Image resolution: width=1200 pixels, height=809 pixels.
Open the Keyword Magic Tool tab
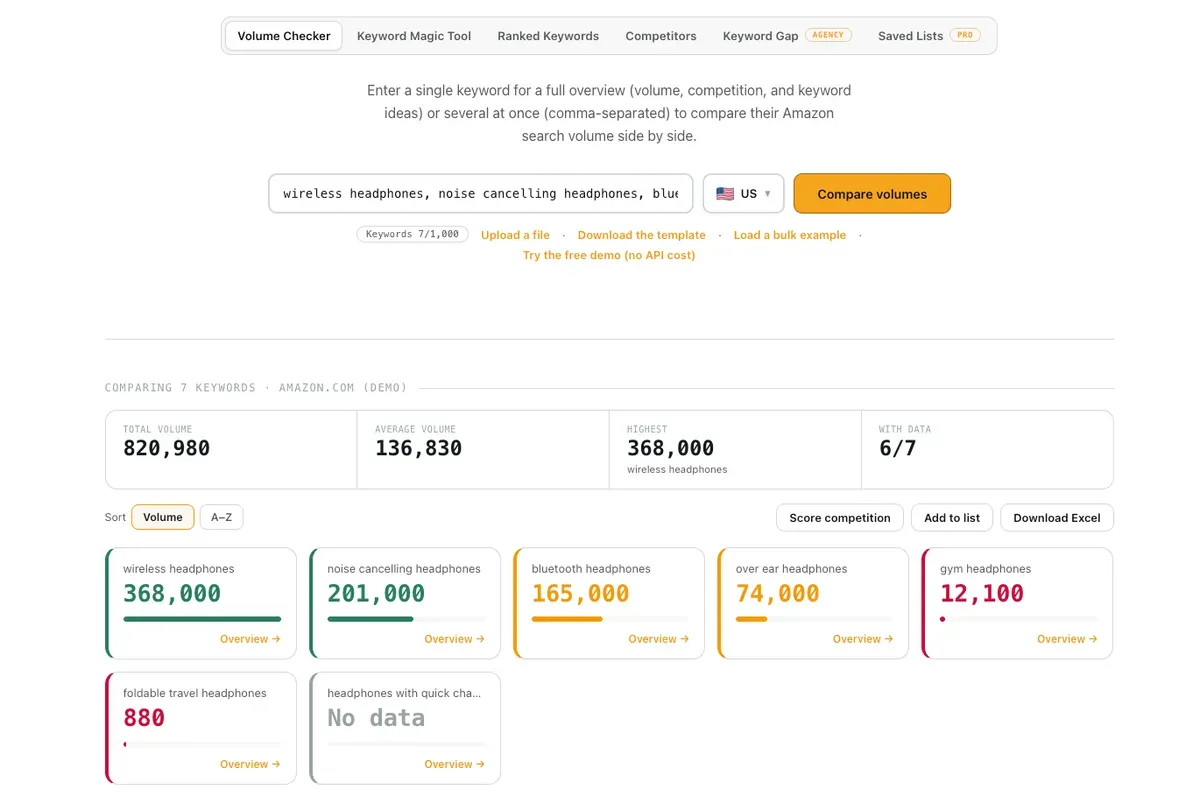click(414, 36)
